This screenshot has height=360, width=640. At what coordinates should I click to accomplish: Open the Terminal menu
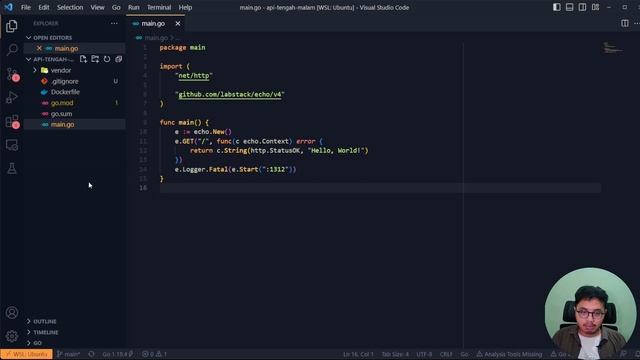[159, 7]
